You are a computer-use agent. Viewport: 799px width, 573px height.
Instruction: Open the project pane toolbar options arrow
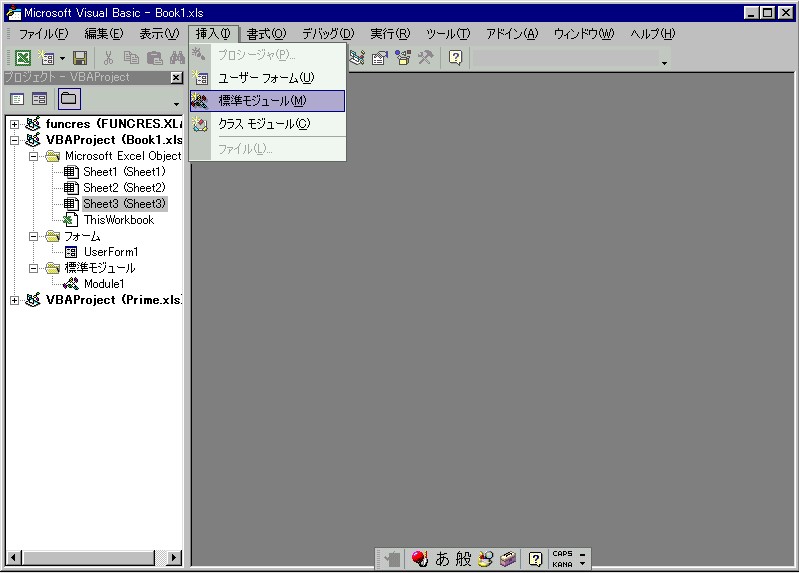click(x=176, y=104)
